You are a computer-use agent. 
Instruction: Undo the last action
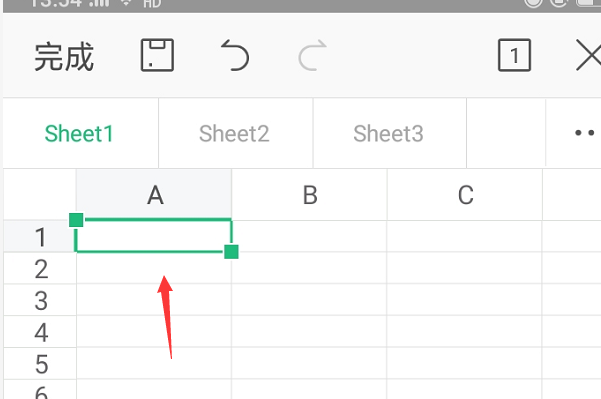(x=235, y=55)
